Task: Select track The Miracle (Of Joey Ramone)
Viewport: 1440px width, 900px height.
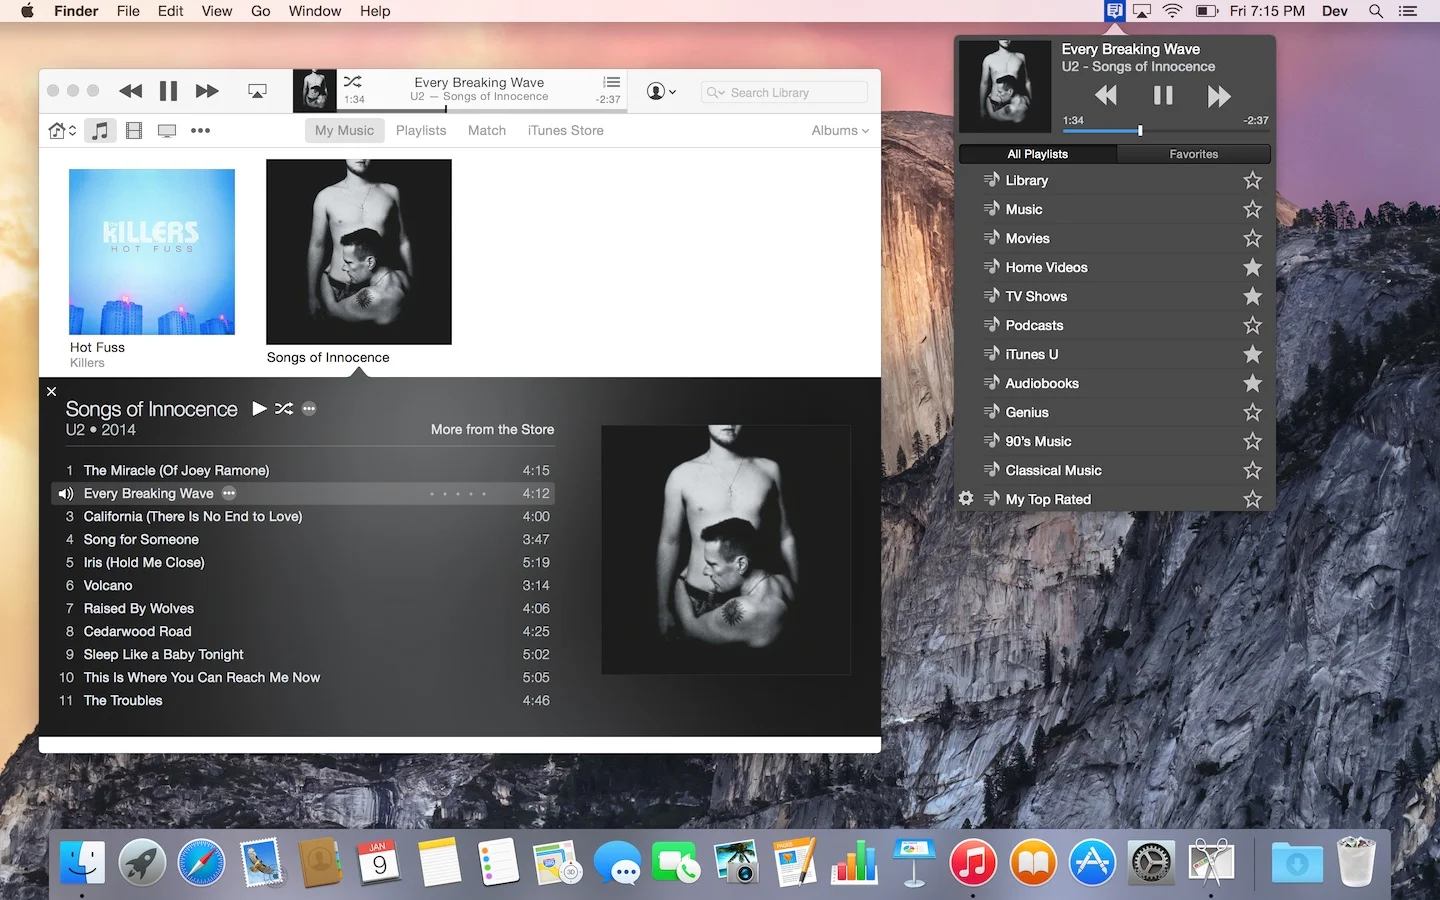Action: pyautogui.click(x=302, y=470)
